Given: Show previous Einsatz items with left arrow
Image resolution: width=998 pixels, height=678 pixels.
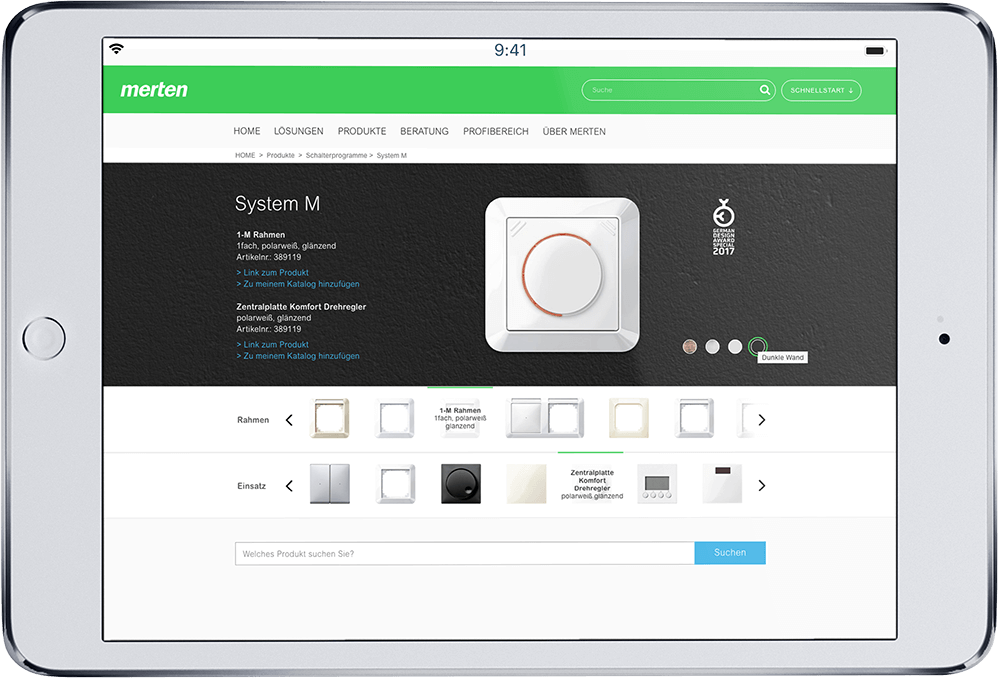Looking at the screenshot, I should click(x=289, y=486).
